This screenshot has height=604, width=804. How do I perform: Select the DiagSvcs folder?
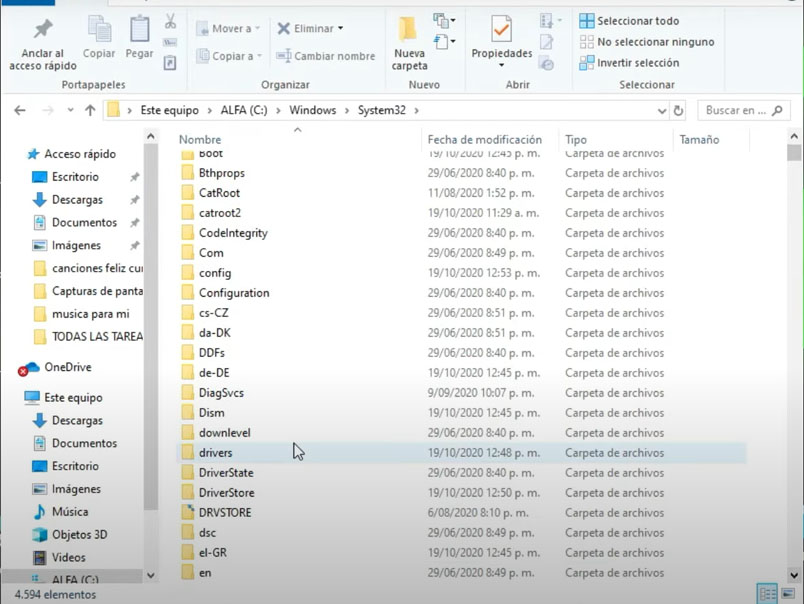click(221, 393)
